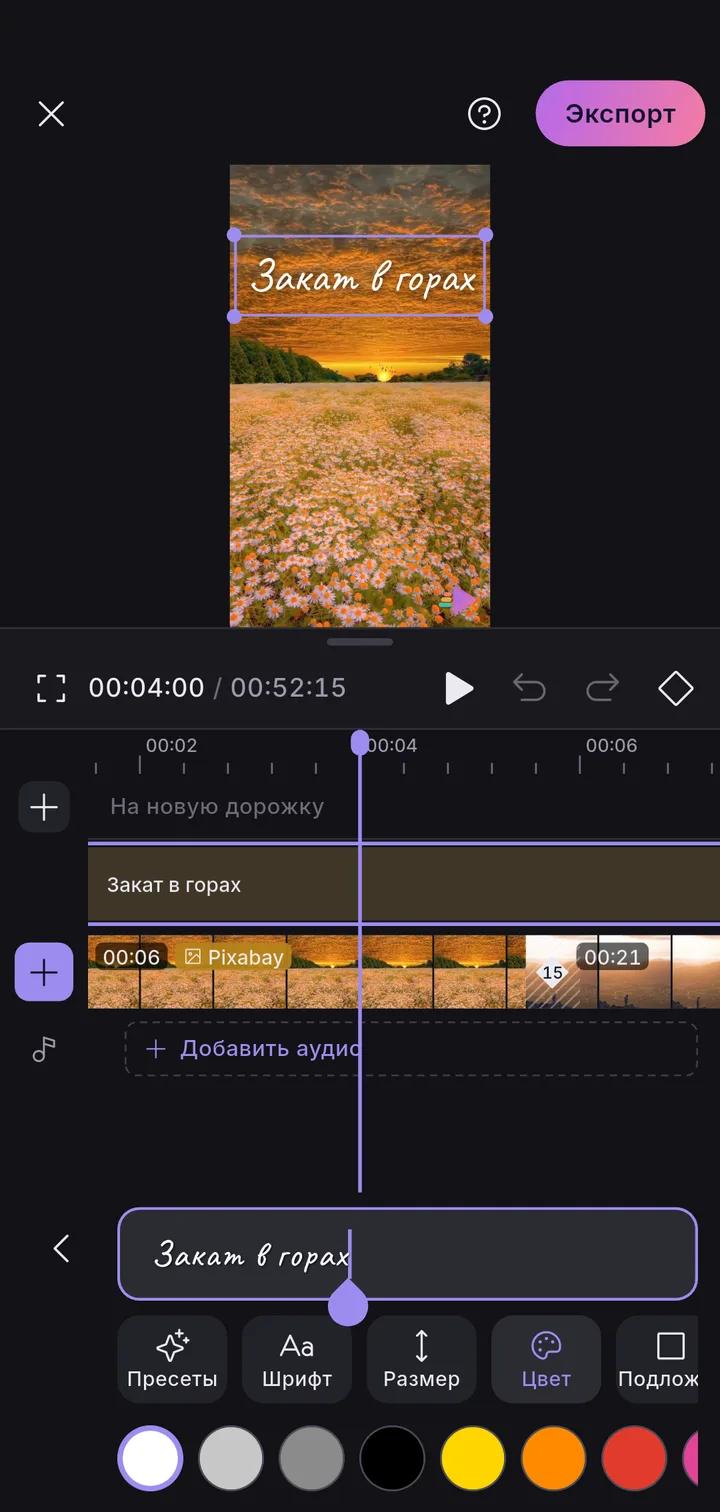This screenshot has height=1512, width=720.
Task: Click the plus icon beside На новую дорожку
Action: coord(44,807)
